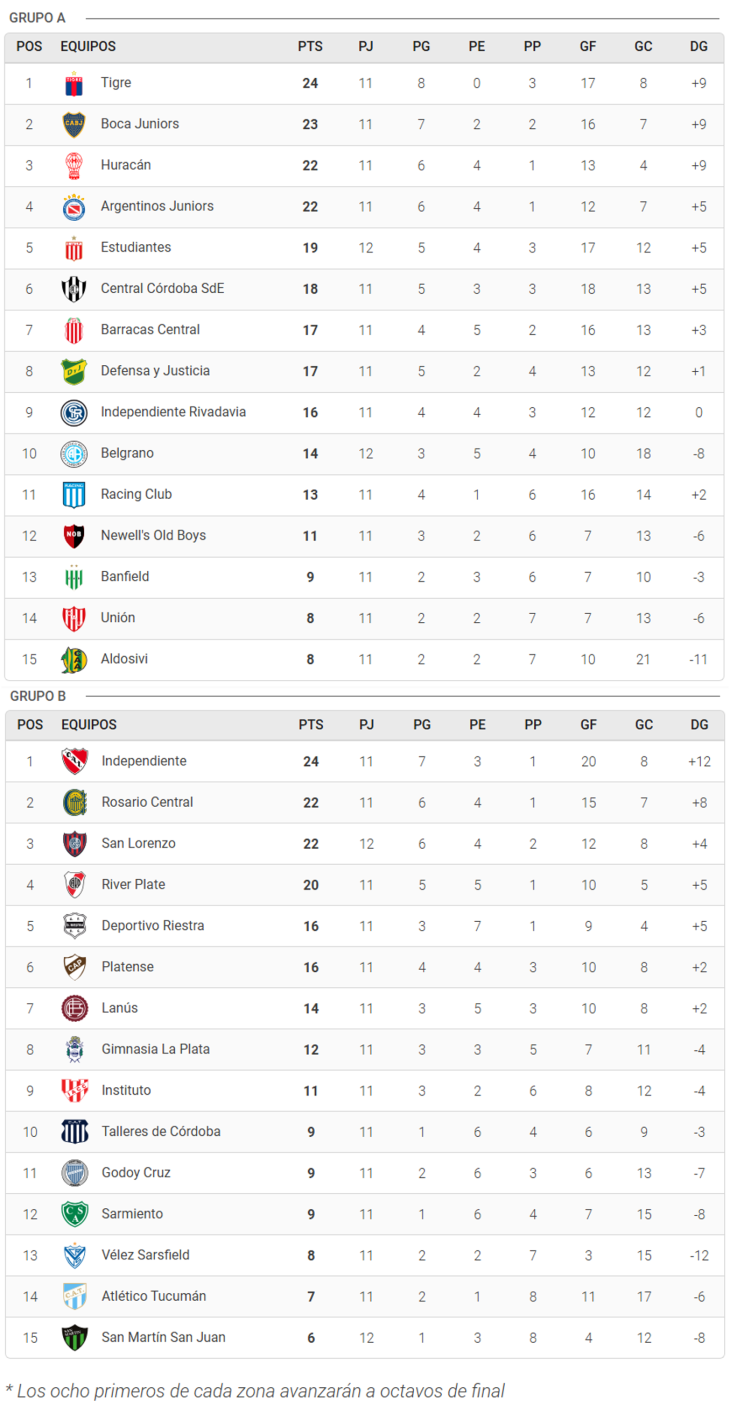The image size is (730, 1408).
Task: Click the Vélez Sarsfield badge
Action: [x=75, y=1255]
